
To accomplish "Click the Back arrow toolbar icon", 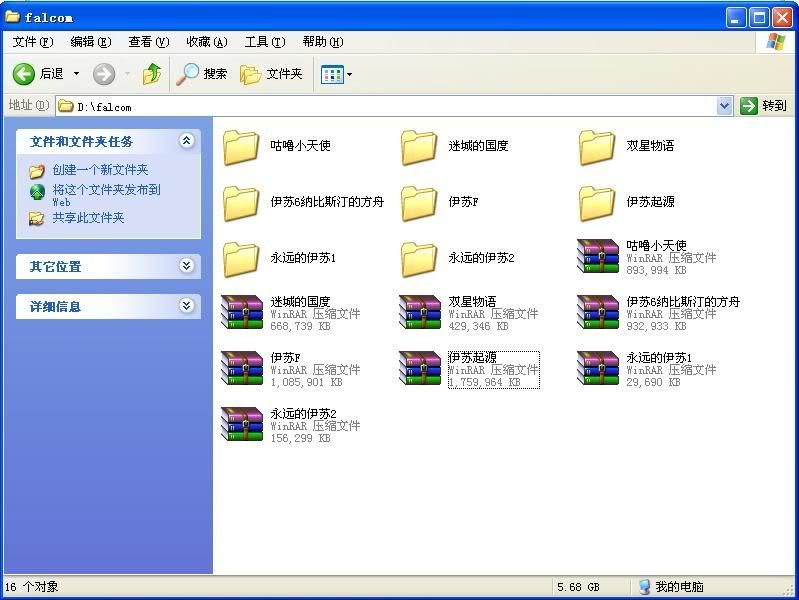I will click(x=24, y=74).
